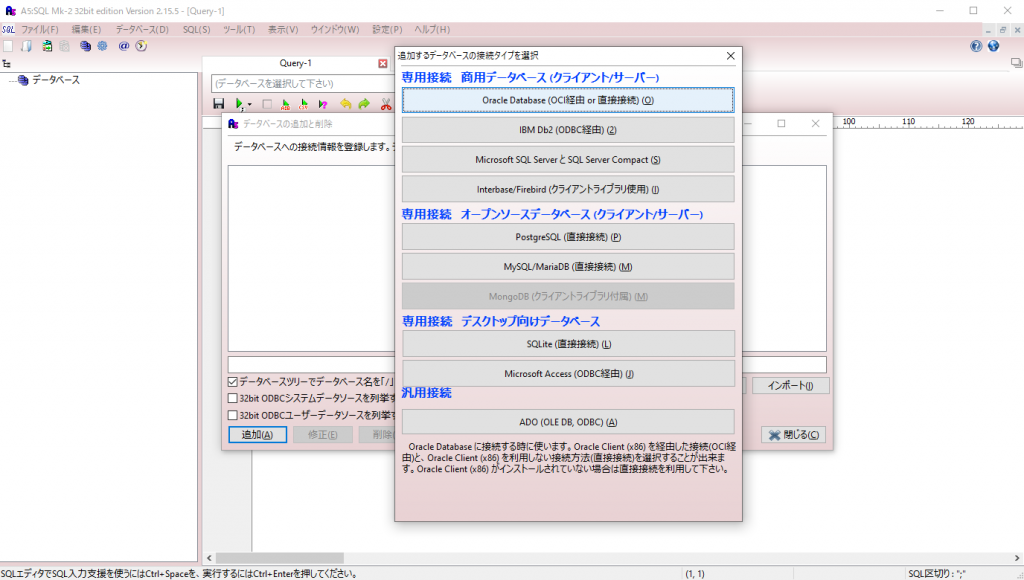Choose SQLite (直接接続) connection type
The image size is (1024, 580).
(567, 344)
